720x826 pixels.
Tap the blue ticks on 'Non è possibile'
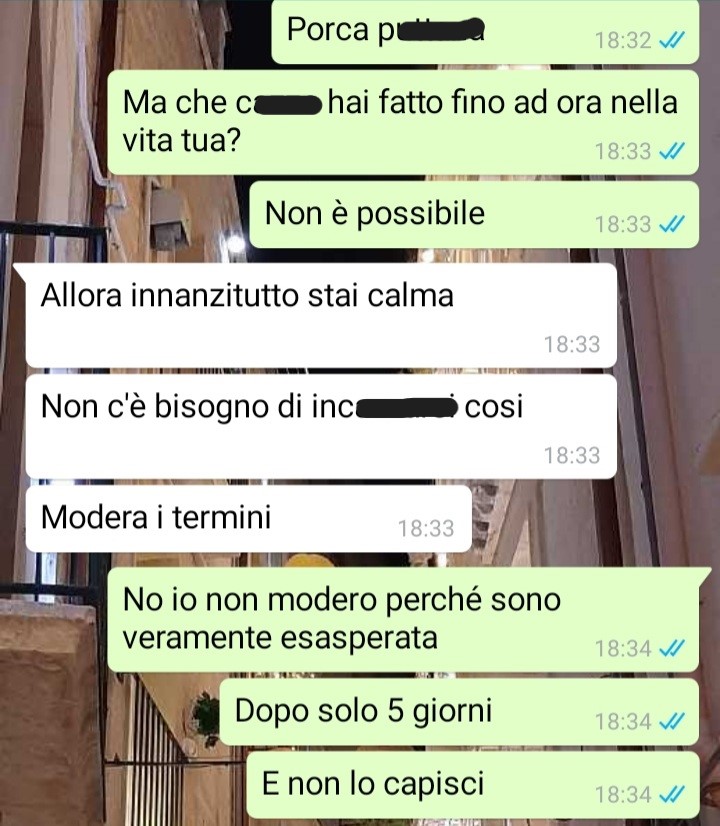pyautogui.click(x=672, y=224)
